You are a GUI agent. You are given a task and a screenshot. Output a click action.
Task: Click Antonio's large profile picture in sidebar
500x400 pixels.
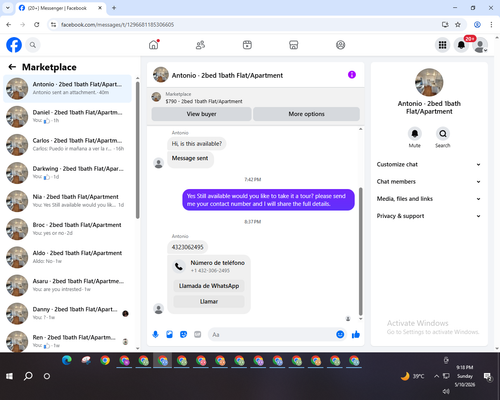pos(429,82)
